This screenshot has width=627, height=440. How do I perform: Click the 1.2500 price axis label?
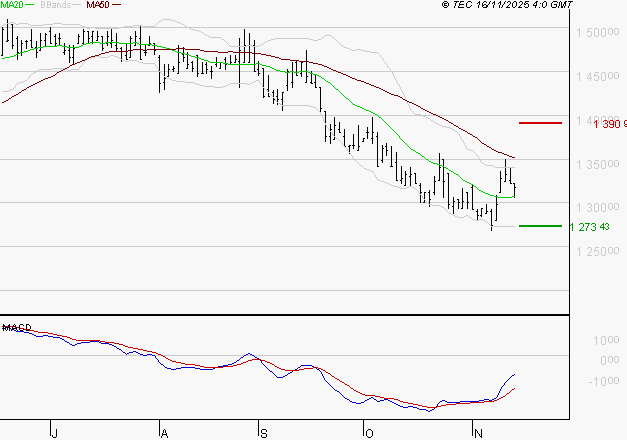pyautogui.click(x=596, y=250)
